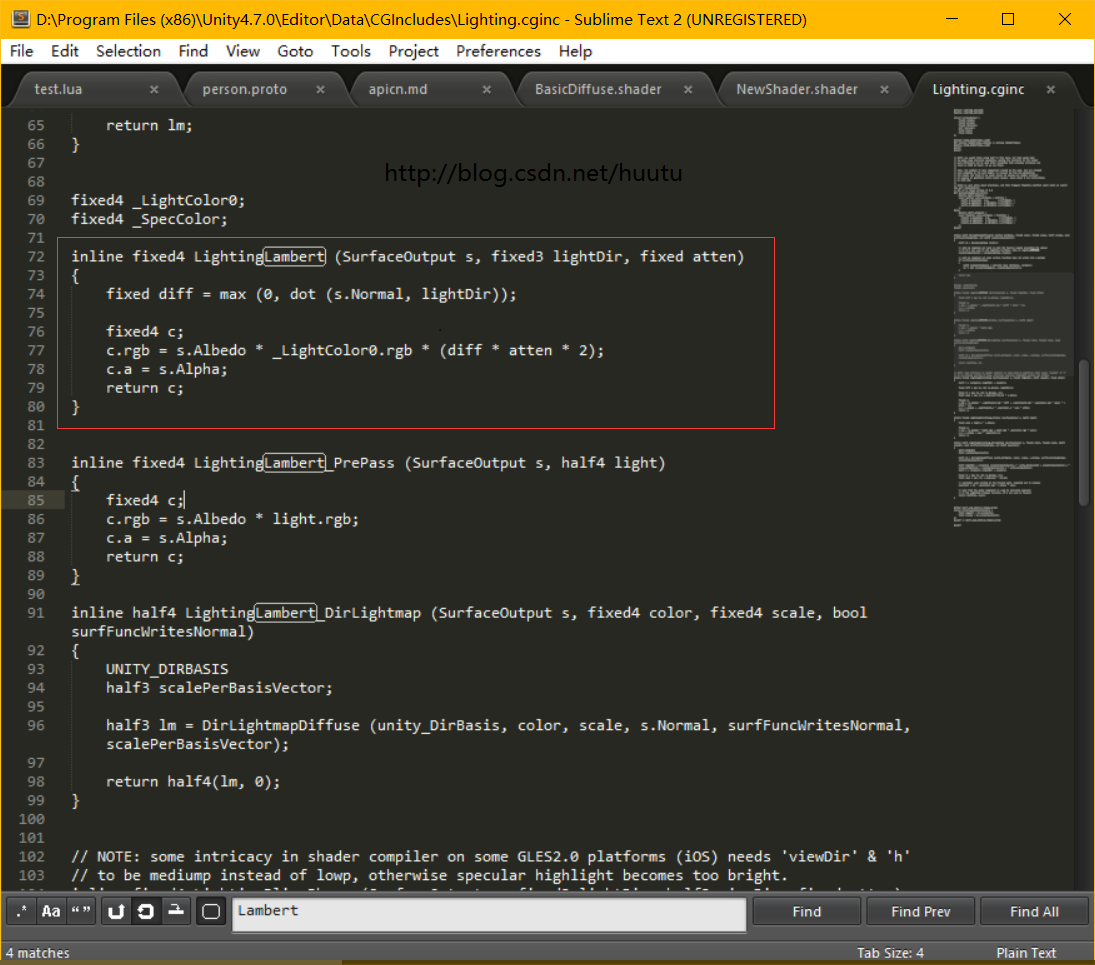The height and width of the screenshot is (965, 1095).
Task: Open the Tab Size: 4 selector
Action: [x=890, y=953]
